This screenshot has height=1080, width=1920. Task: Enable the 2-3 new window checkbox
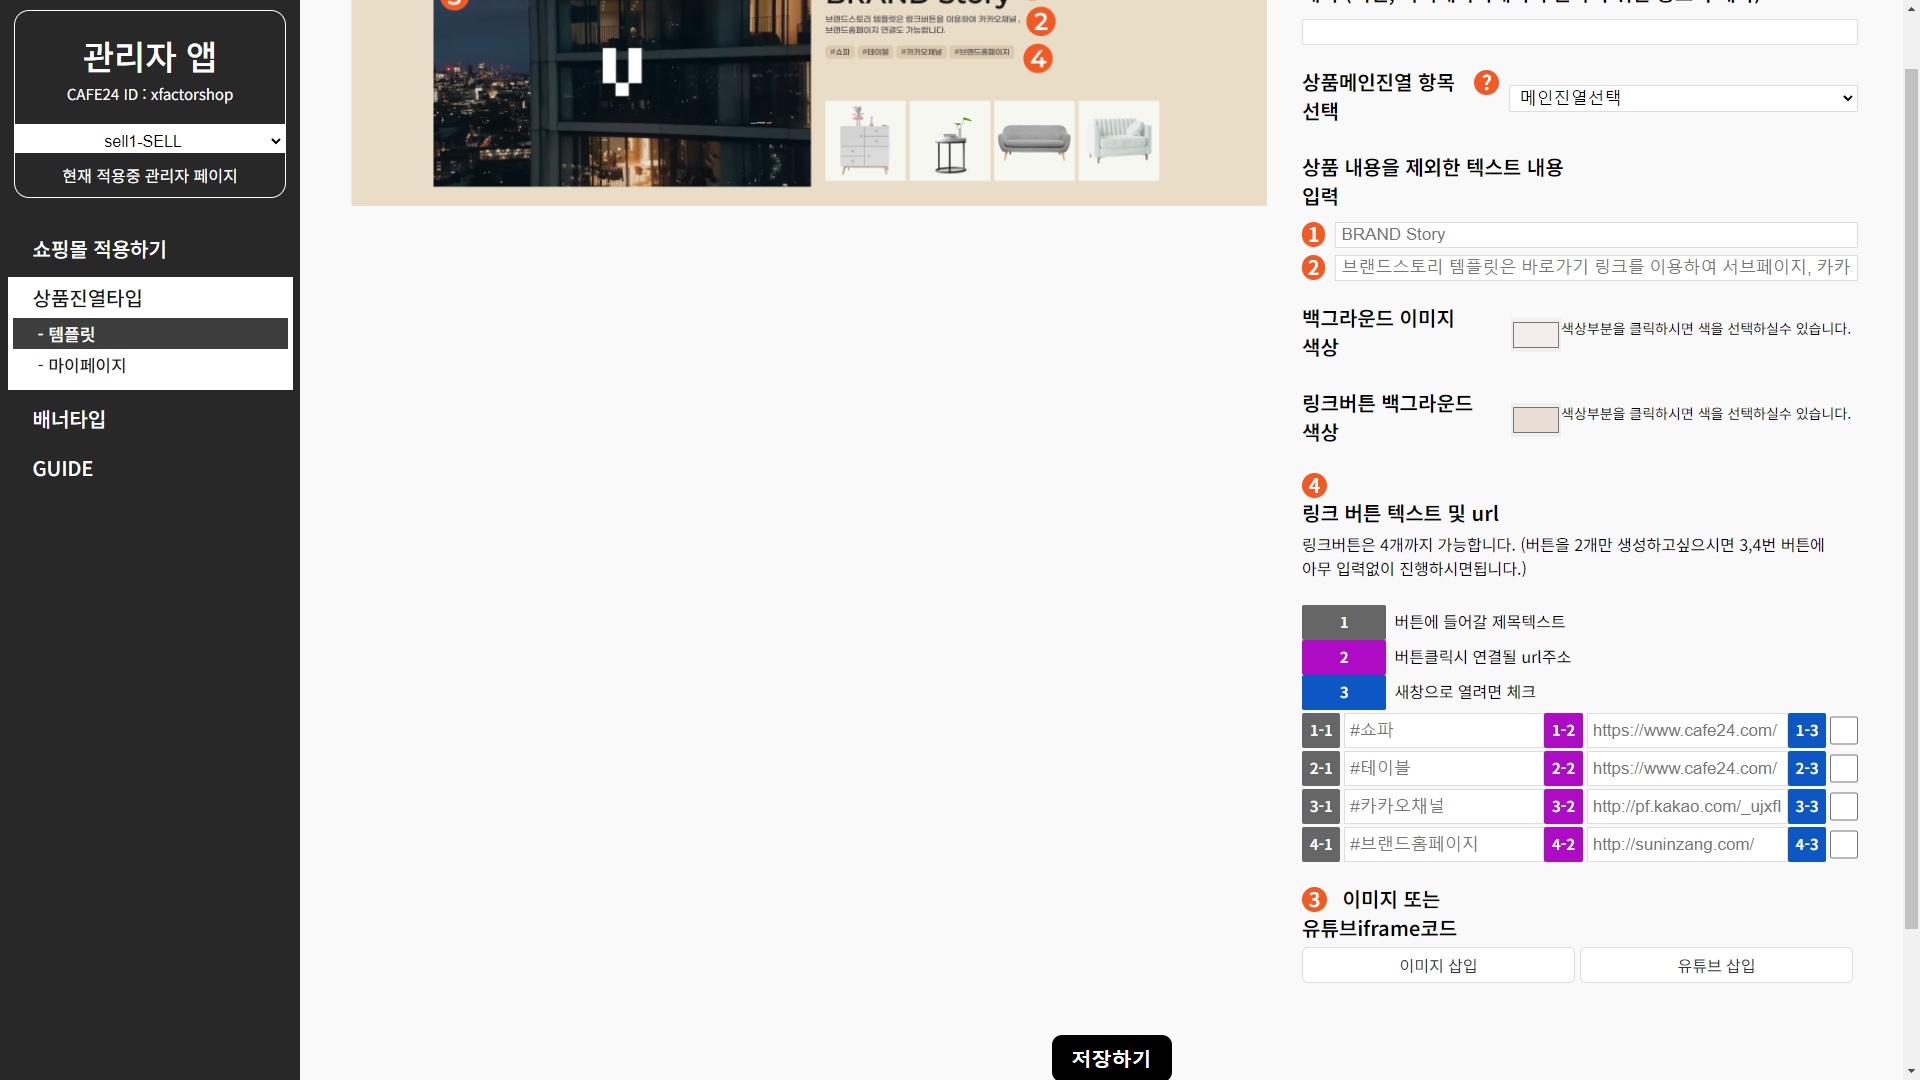tap(1843, 769)
